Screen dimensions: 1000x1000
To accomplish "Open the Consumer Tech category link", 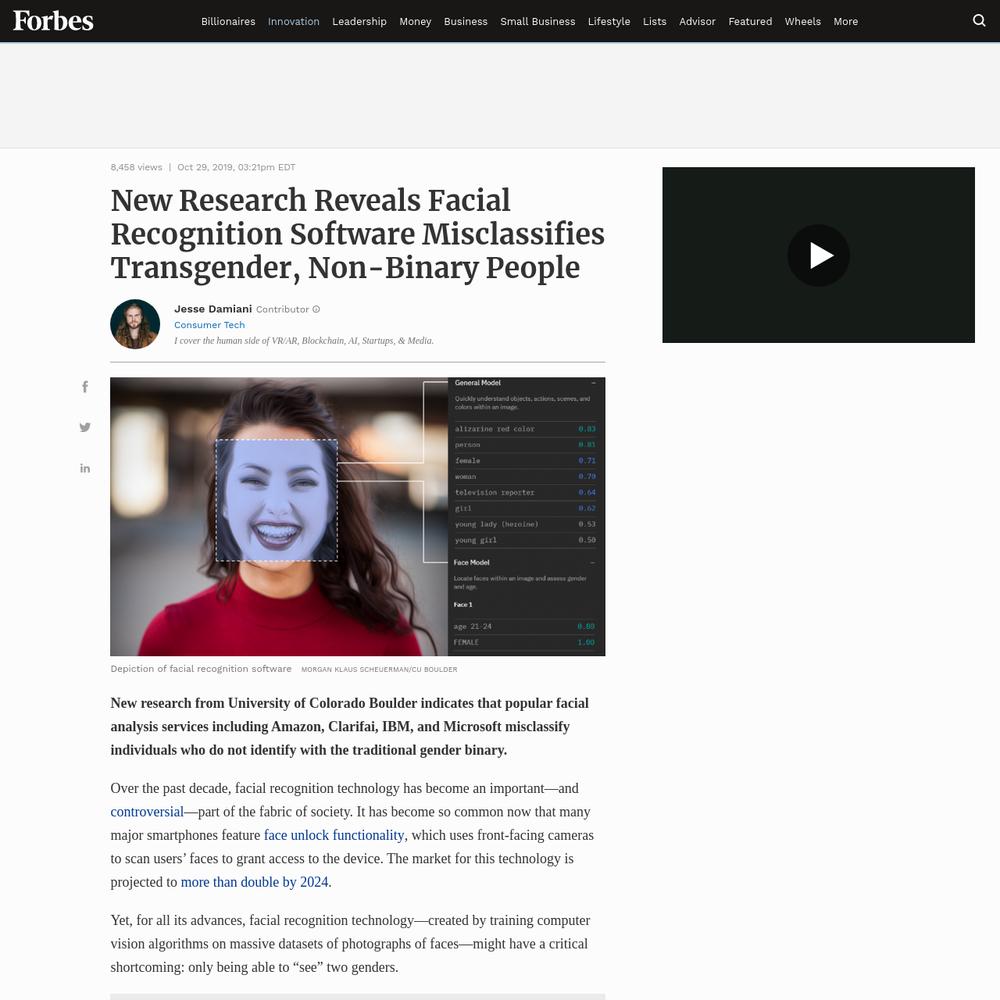I will (209, 325).
